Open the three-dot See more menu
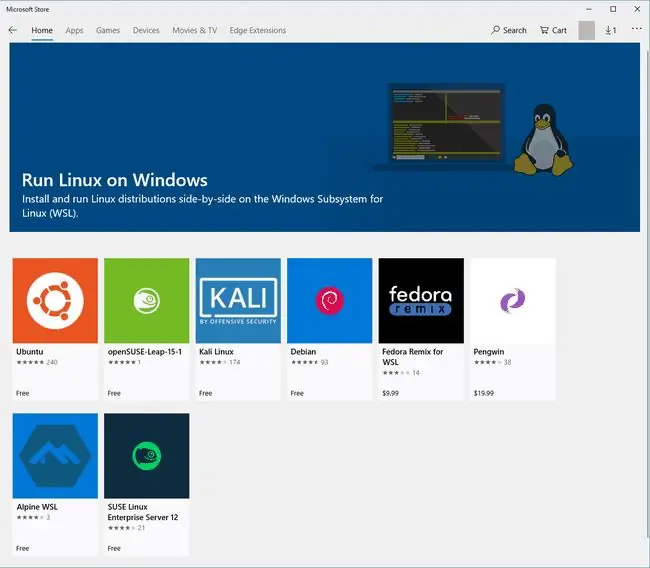650x568 pixels. [636, 29]
